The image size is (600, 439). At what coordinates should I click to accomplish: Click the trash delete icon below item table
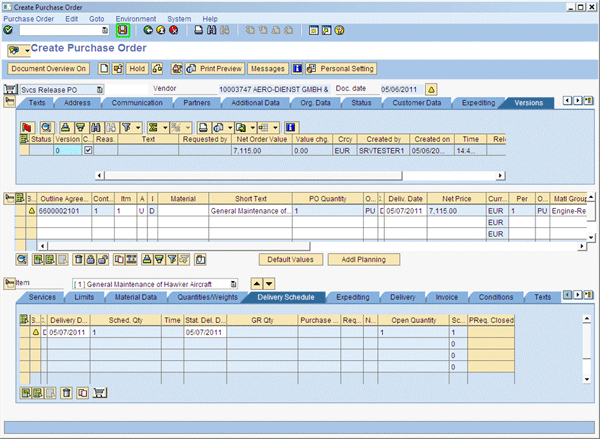pyautogui.click(x=79, y=259)
